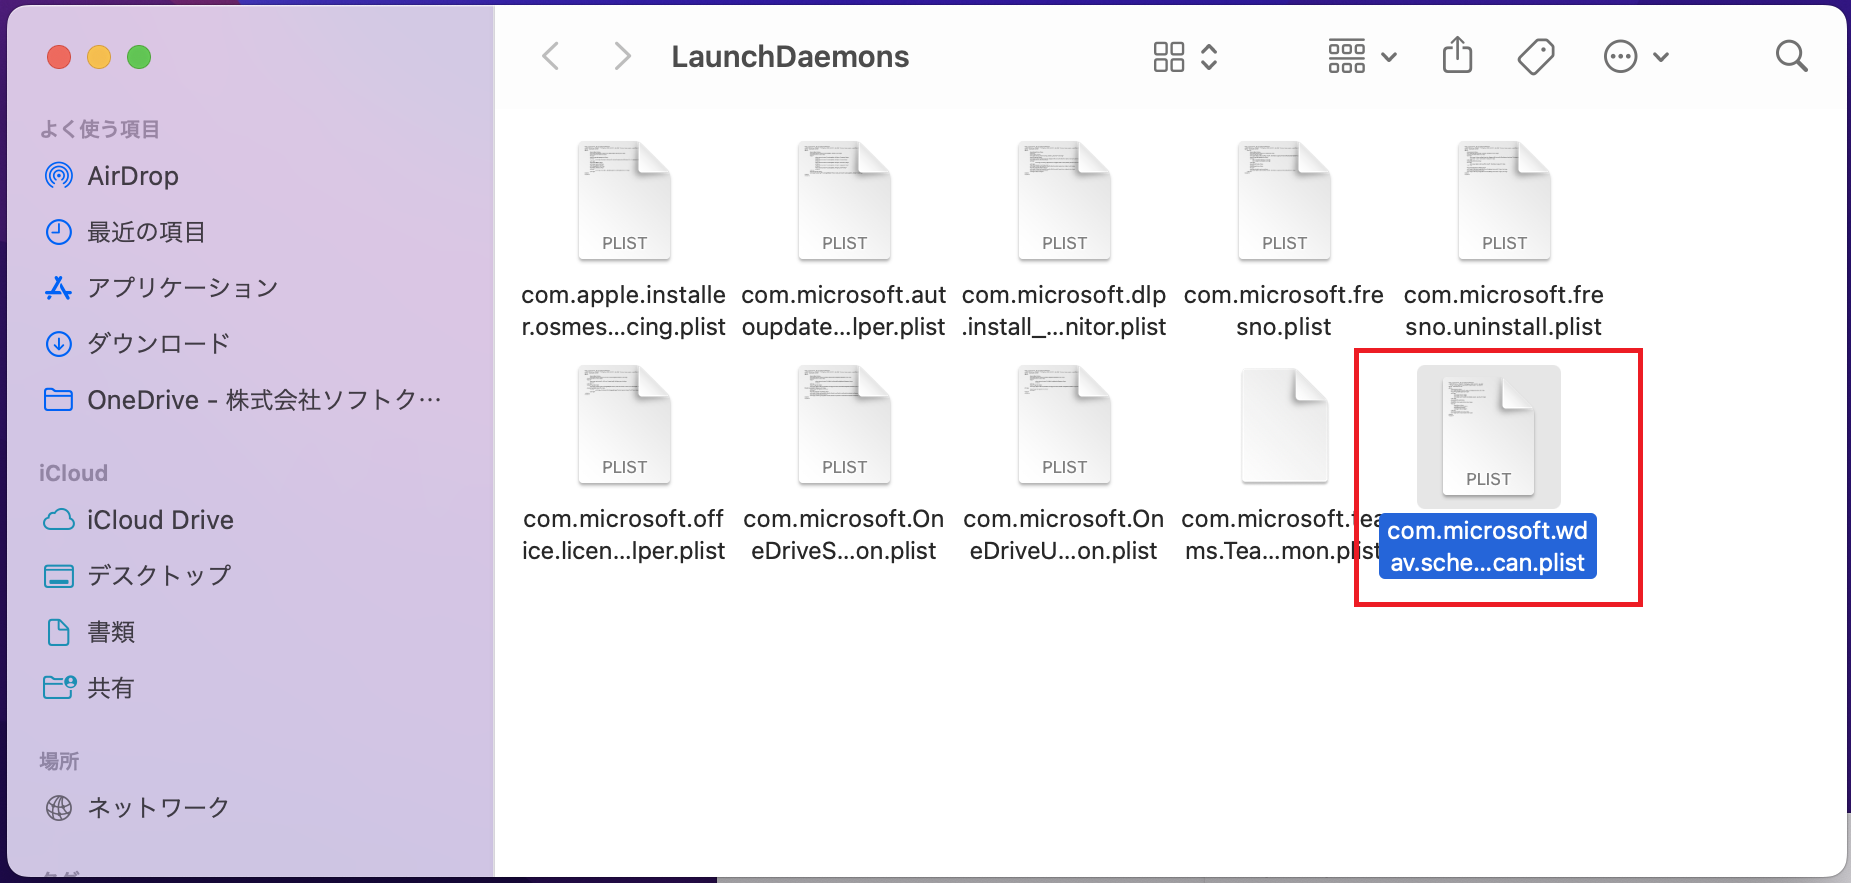This screenshot has width=1851, height=883.
Task: Click the com.microsoft.dlp.install_...nitor.plist file name
Action: pyautogui.click(x=1064, y=311)
